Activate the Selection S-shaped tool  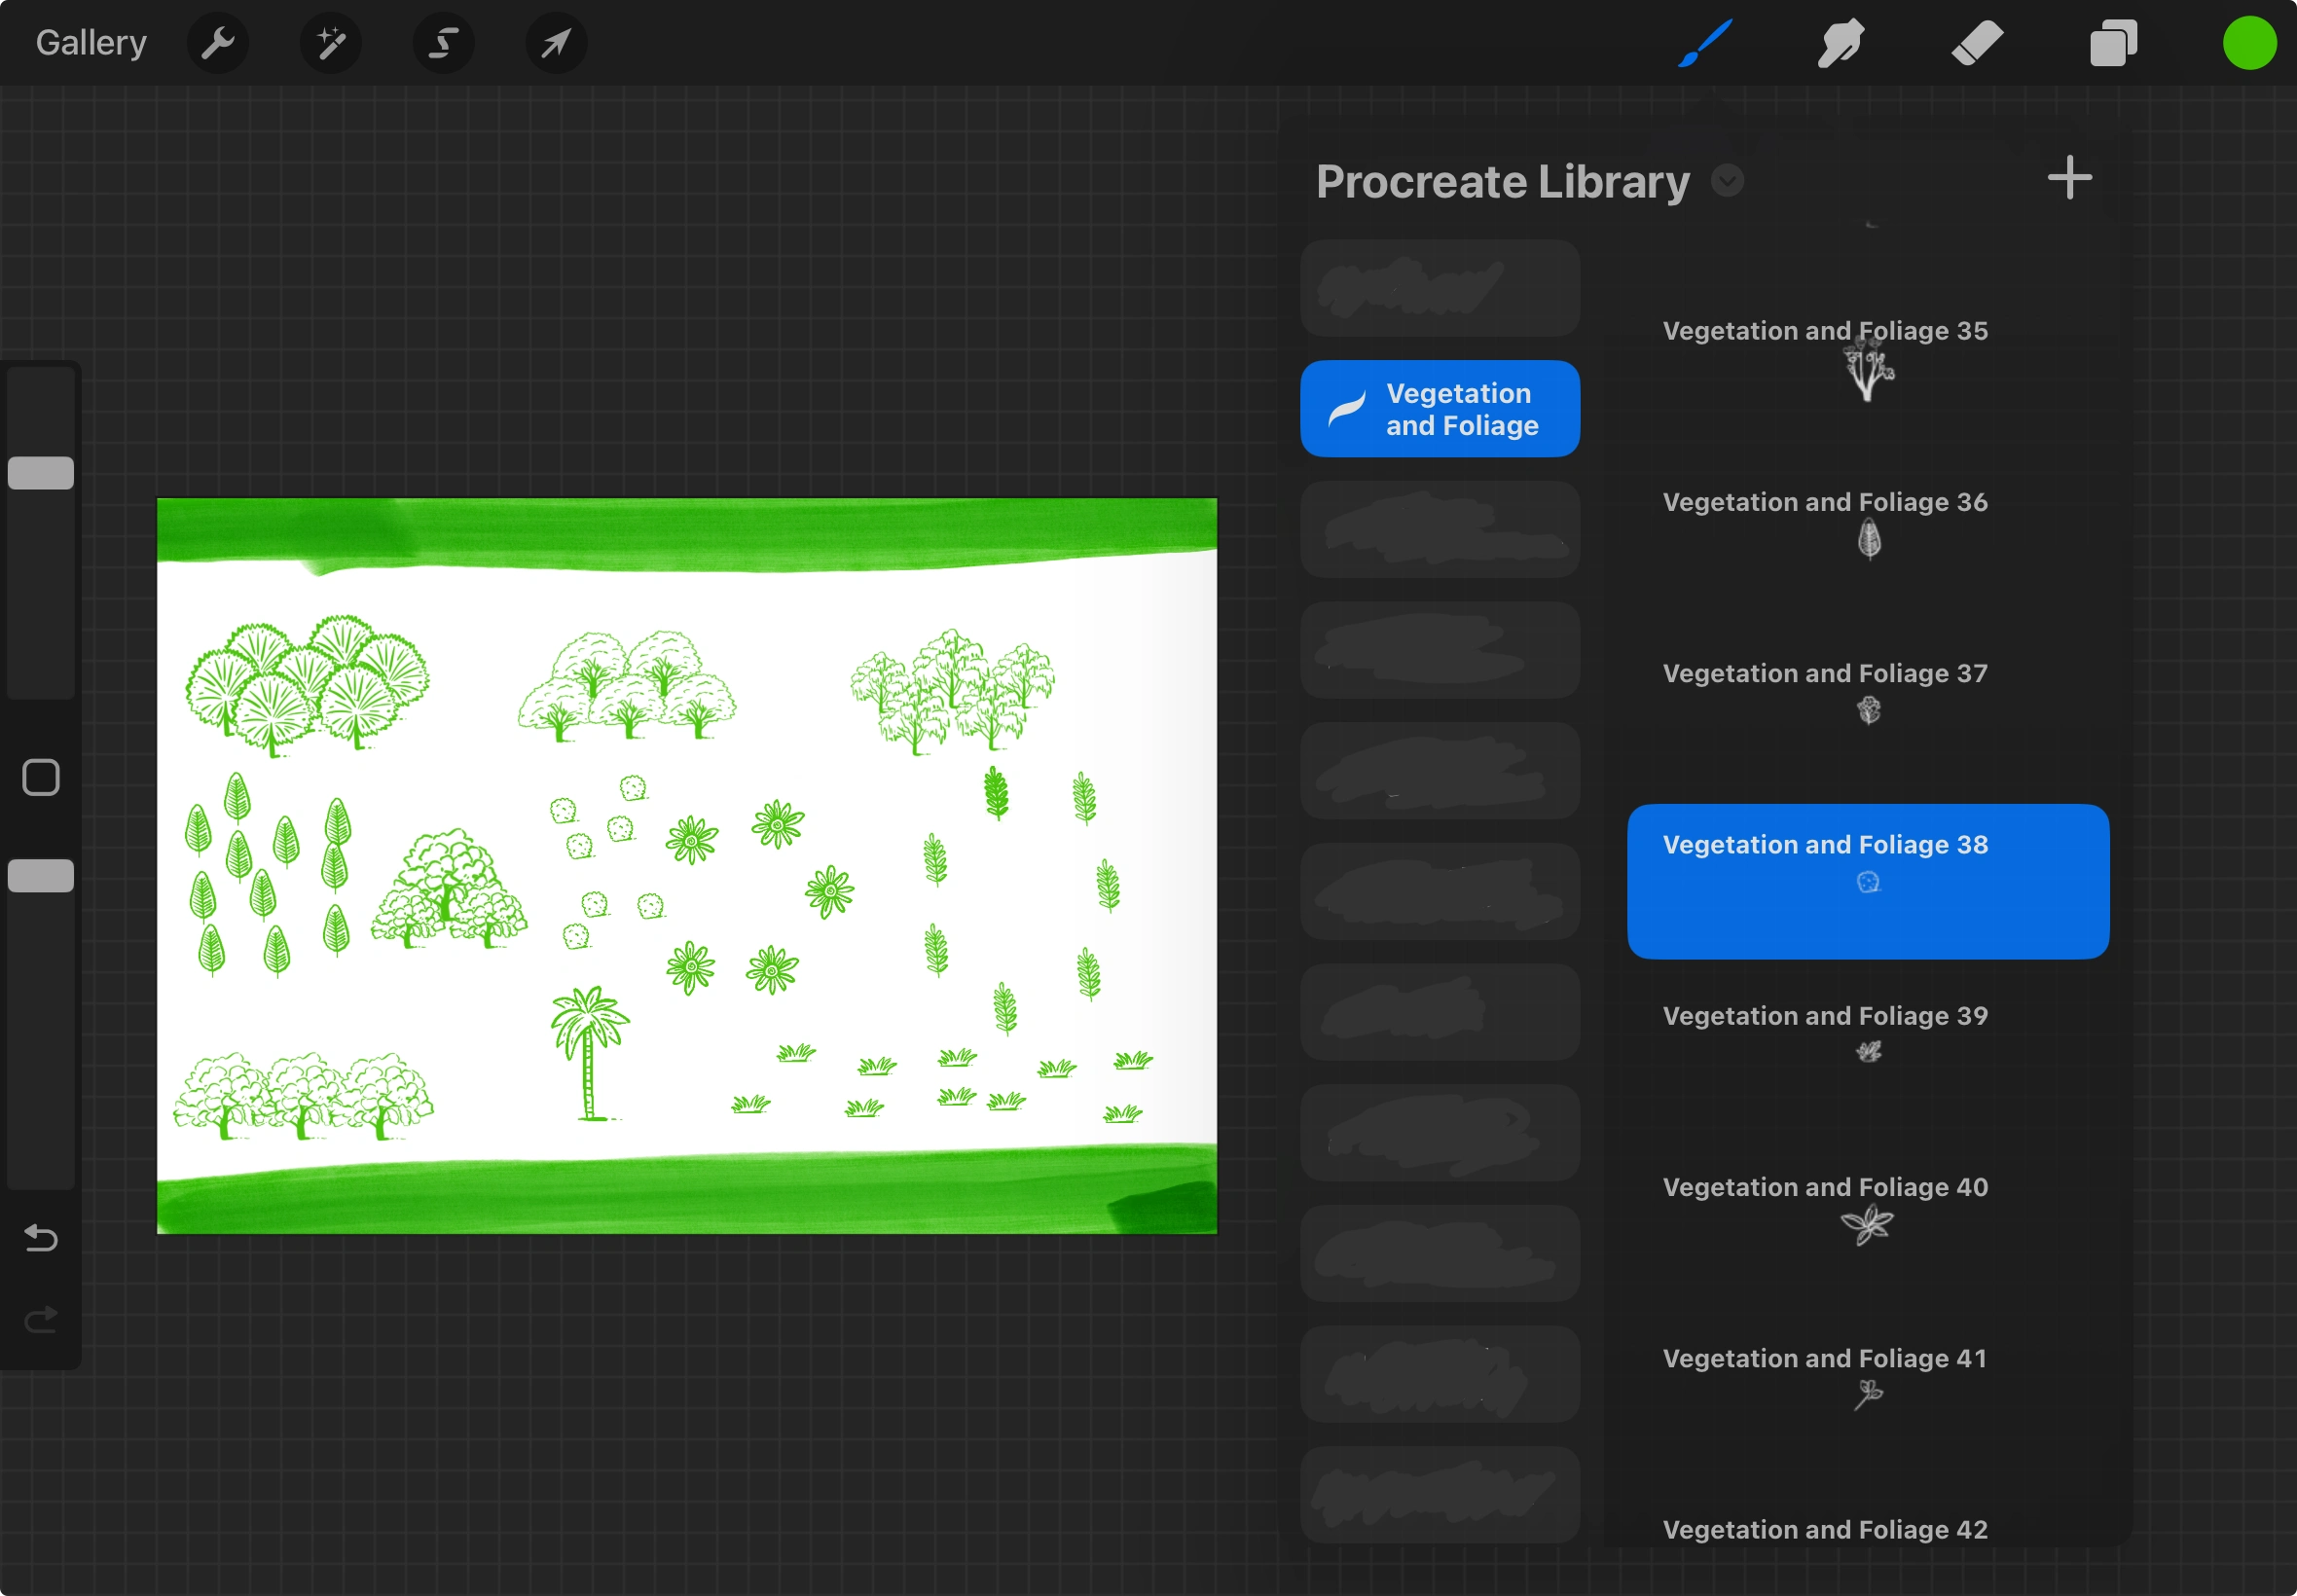(443, 43)
